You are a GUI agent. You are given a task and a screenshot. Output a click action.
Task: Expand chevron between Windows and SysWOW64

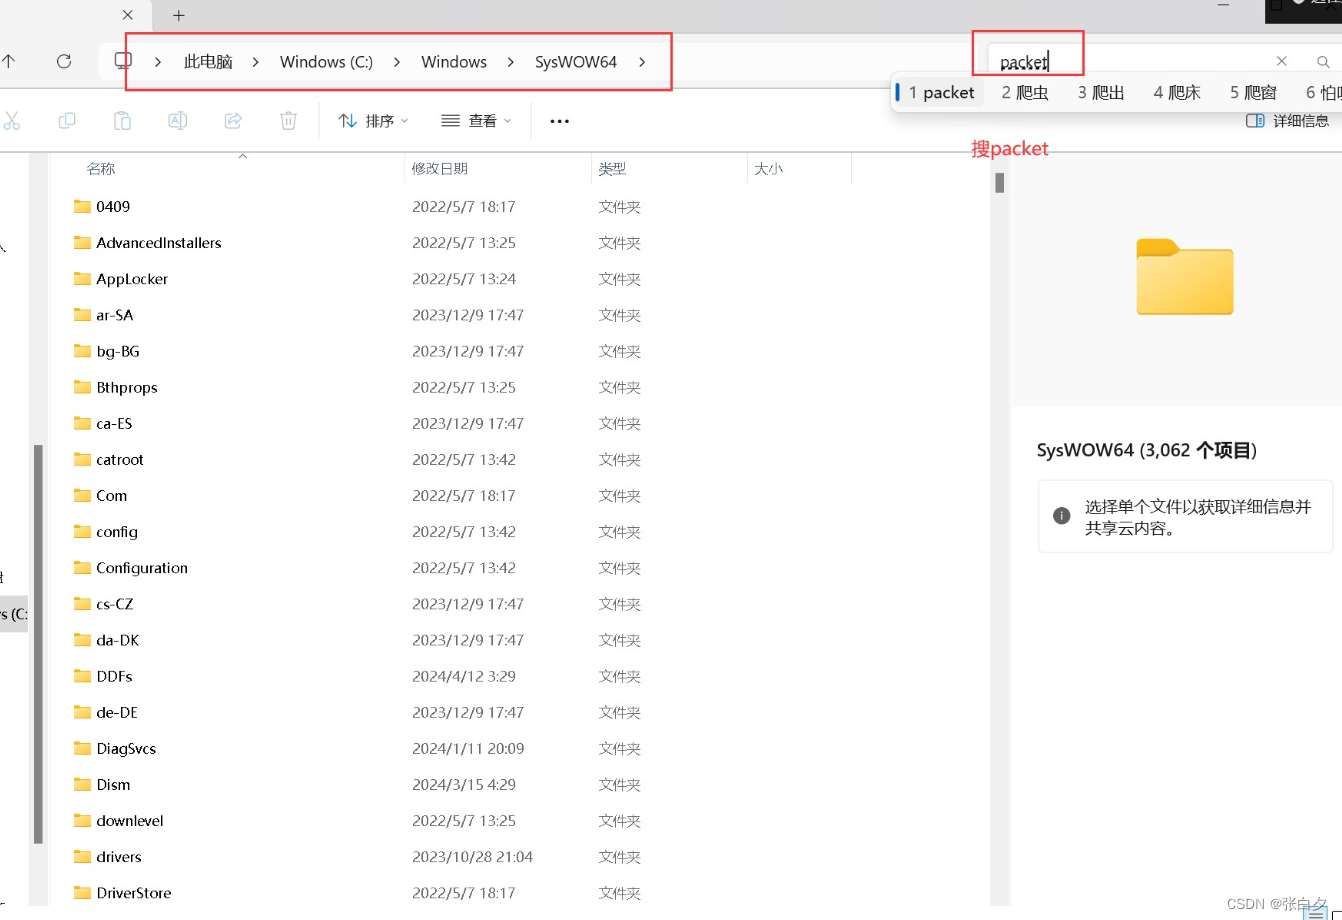coord(511,62)
